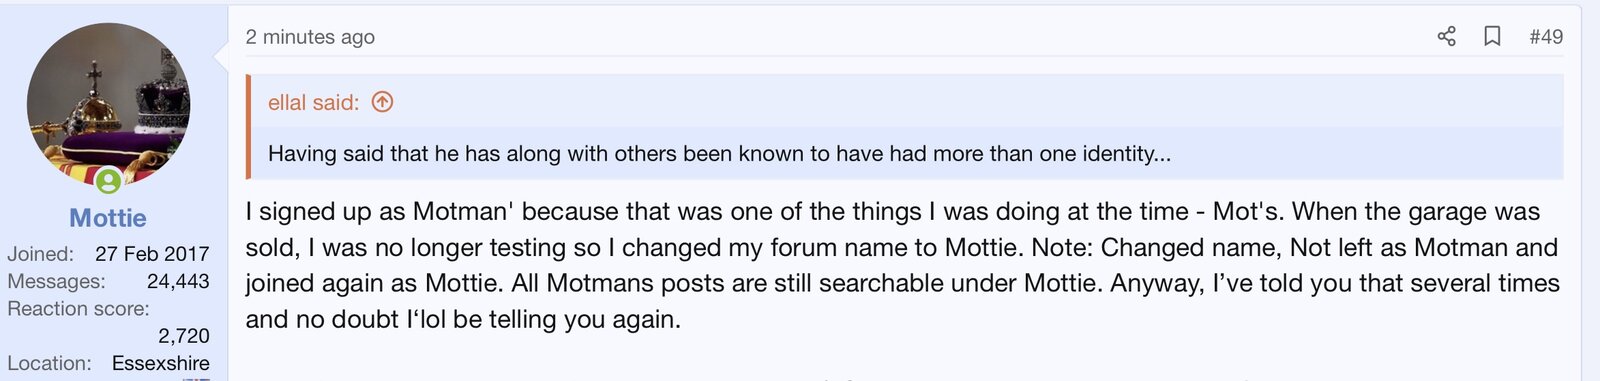The width and height of the screenshot is (1600, 381).
Task: Click the Reaction score value 2,720
Action: [x=184, y=336]
